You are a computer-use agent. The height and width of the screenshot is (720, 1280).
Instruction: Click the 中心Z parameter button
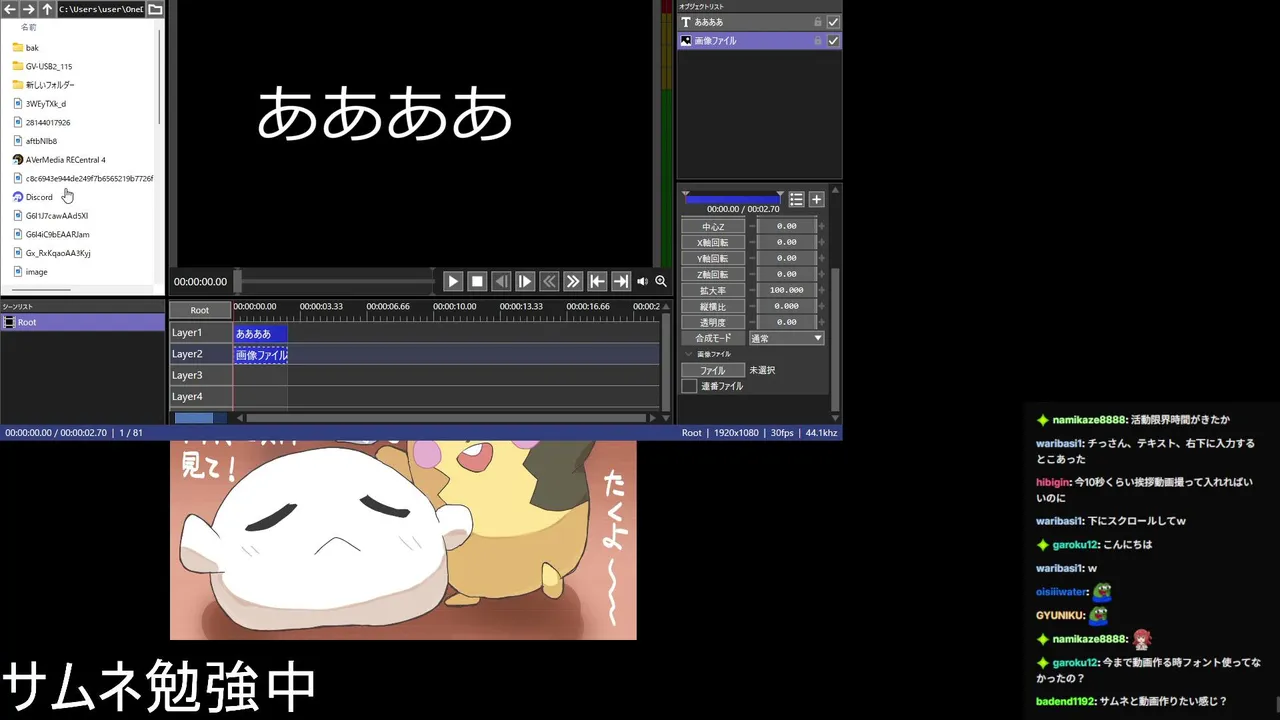[x=713, y=226]
